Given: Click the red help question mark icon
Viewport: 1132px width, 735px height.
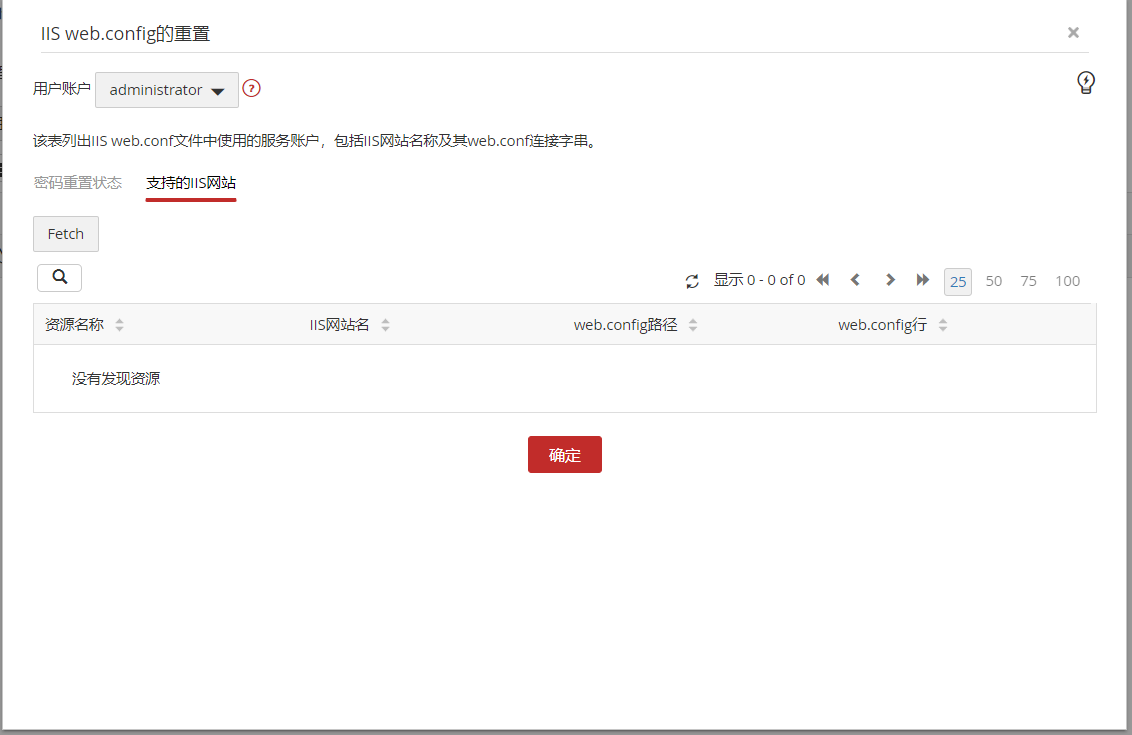Looking at the screenshot, I should click(x=251, y=88).
